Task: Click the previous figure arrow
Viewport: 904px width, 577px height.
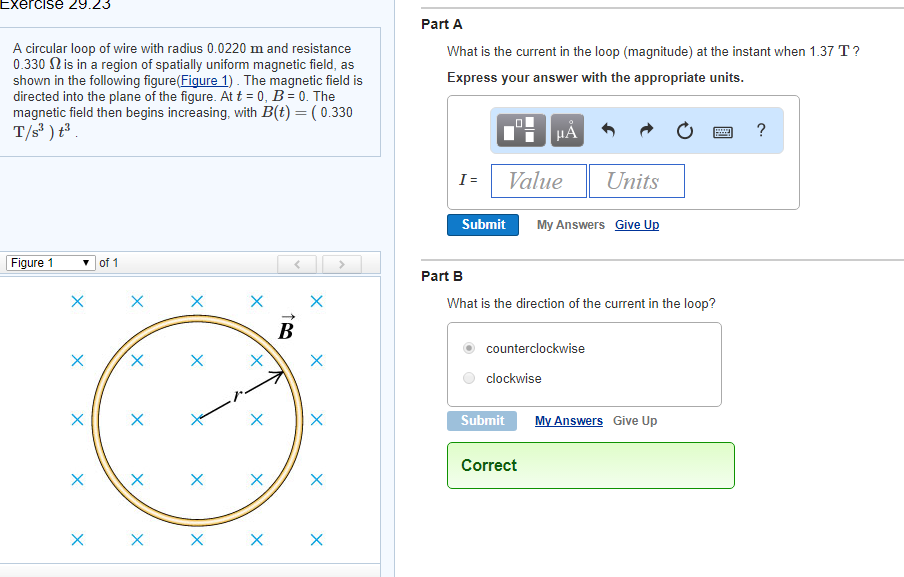Action: [x=297, y=263]
